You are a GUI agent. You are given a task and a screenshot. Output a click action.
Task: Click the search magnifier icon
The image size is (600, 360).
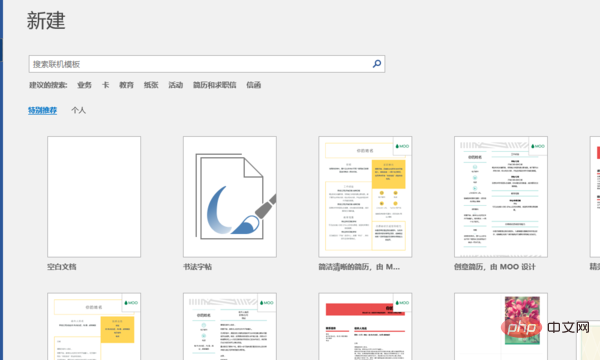tap(377, 64)
